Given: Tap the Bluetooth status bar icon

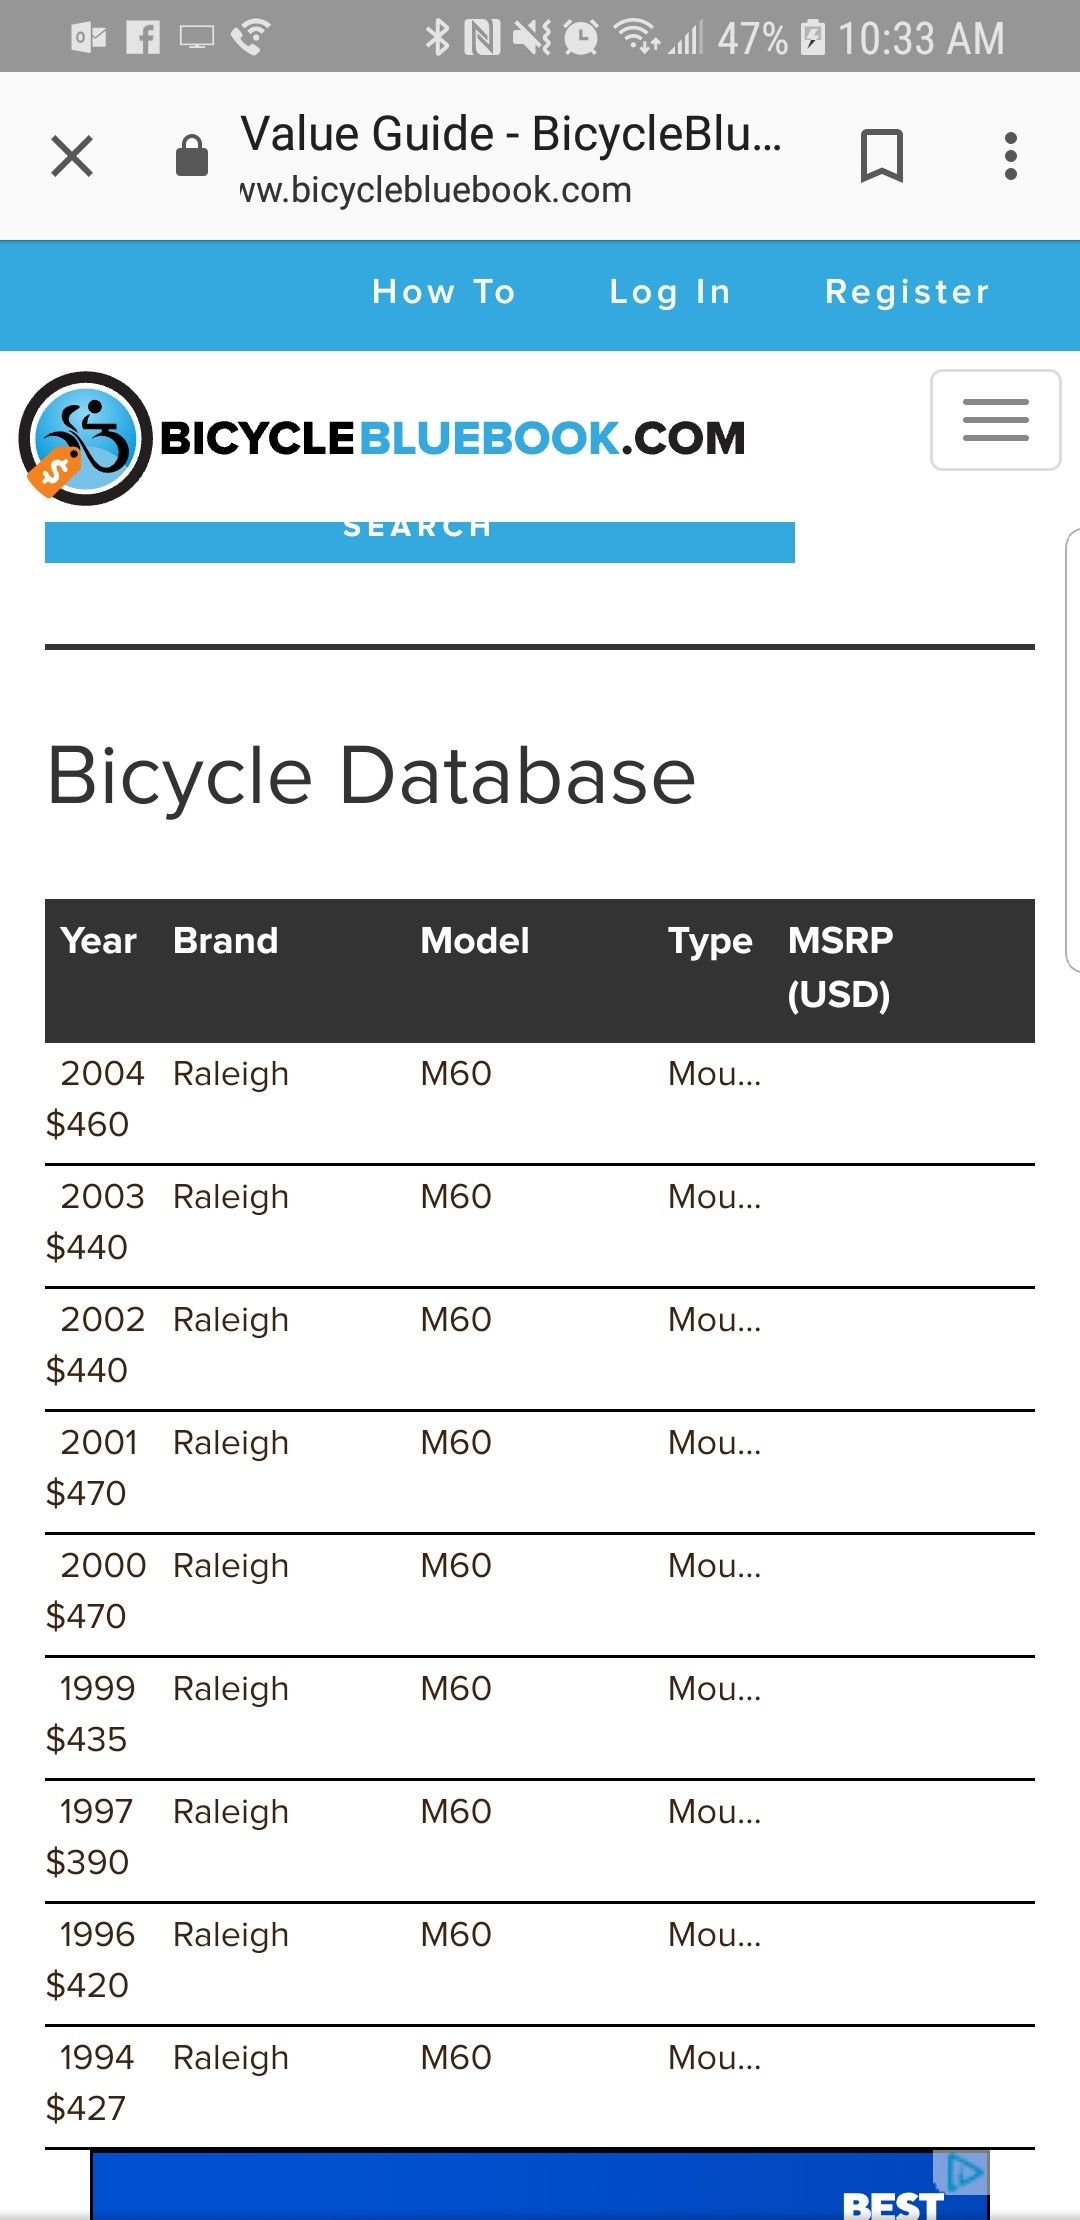Looking at the screenshot, I should [x=437, y=38].
